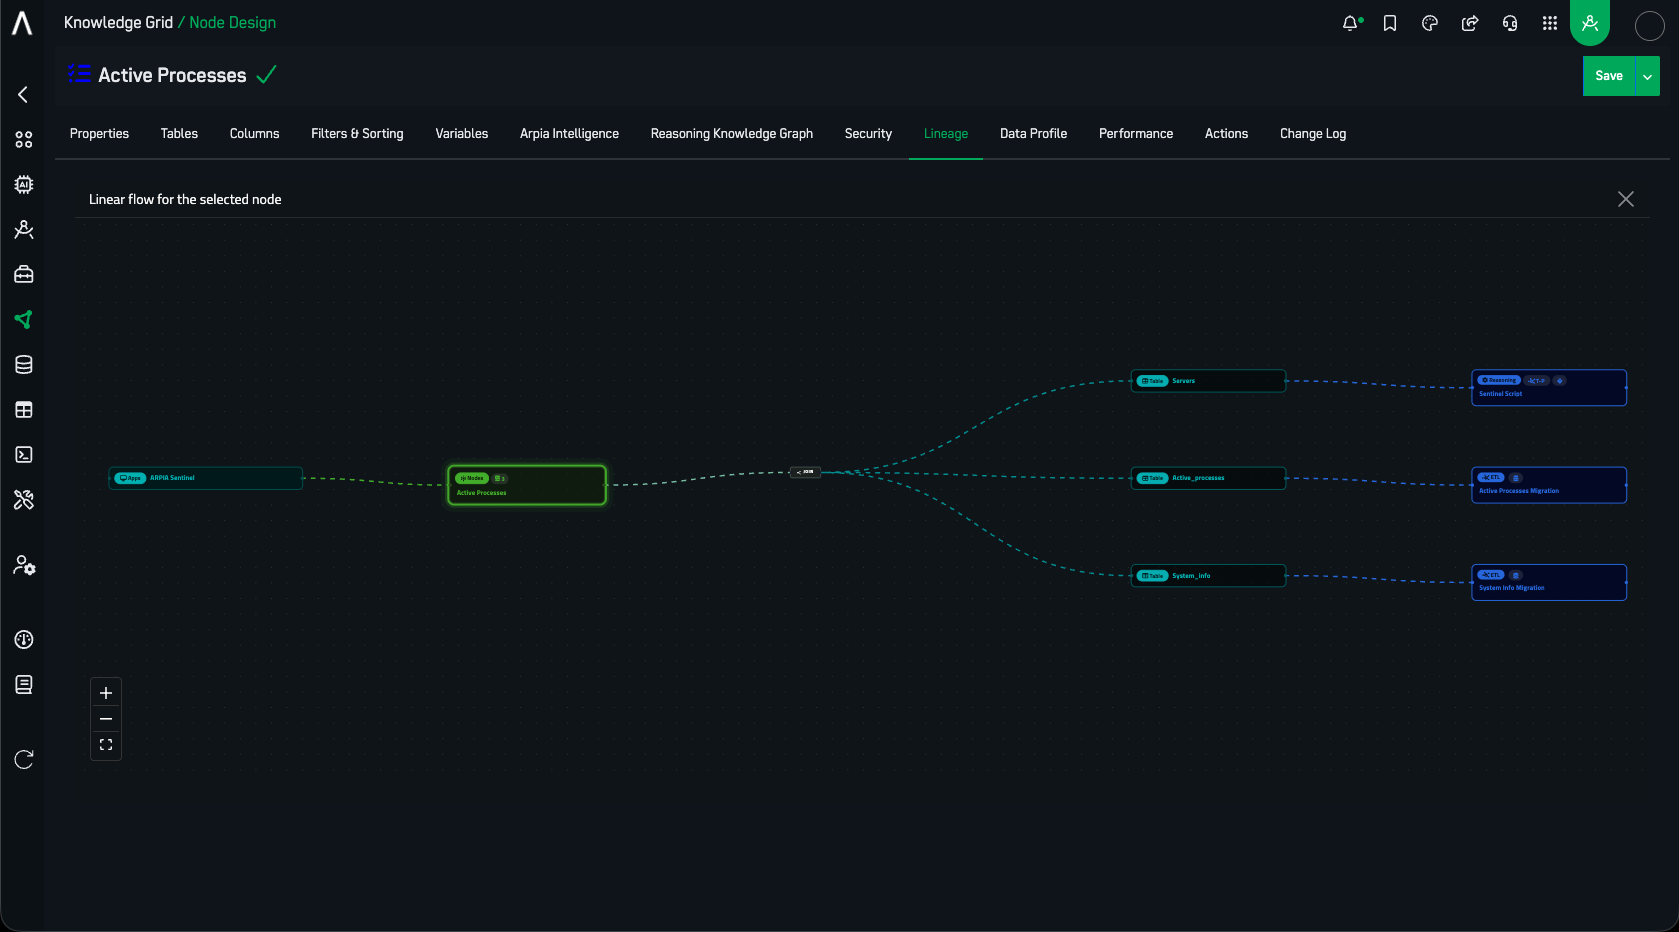This screenshot has height=932, width=1679.
Task: Select the System_info table node
Action: click(1208, 576)
